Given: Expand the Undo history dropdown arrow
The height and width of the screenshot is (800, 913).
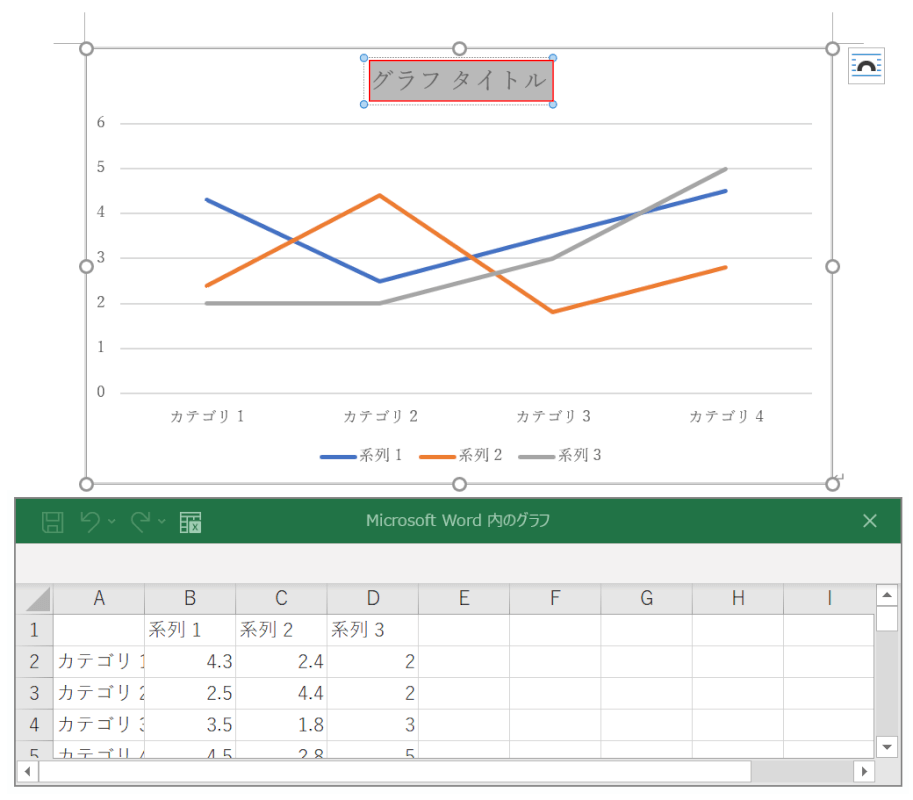Looking at the screenshot, I should 112,522.
